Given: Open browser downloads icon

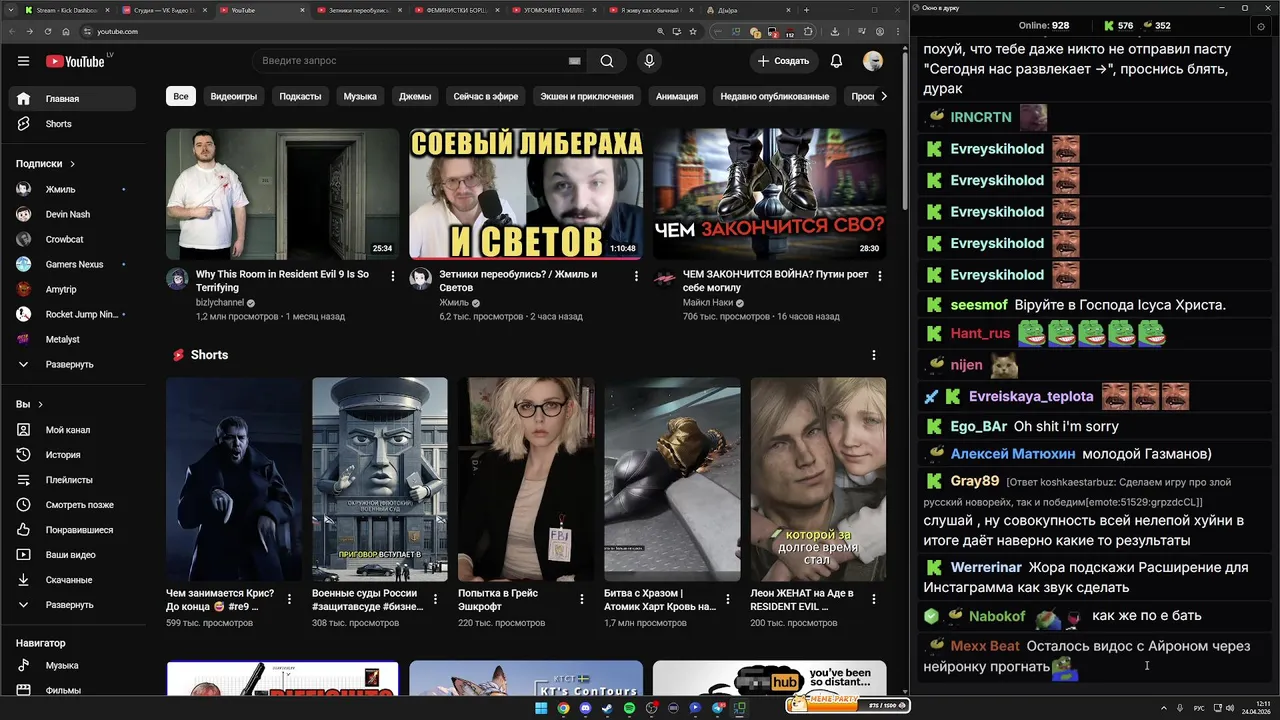Looking at the screenshot, I should 835,31.
